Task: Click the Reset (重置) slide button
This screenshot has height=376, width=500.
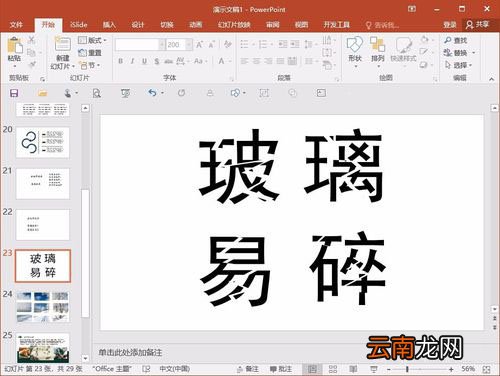Action: click(x=89, y=53)
